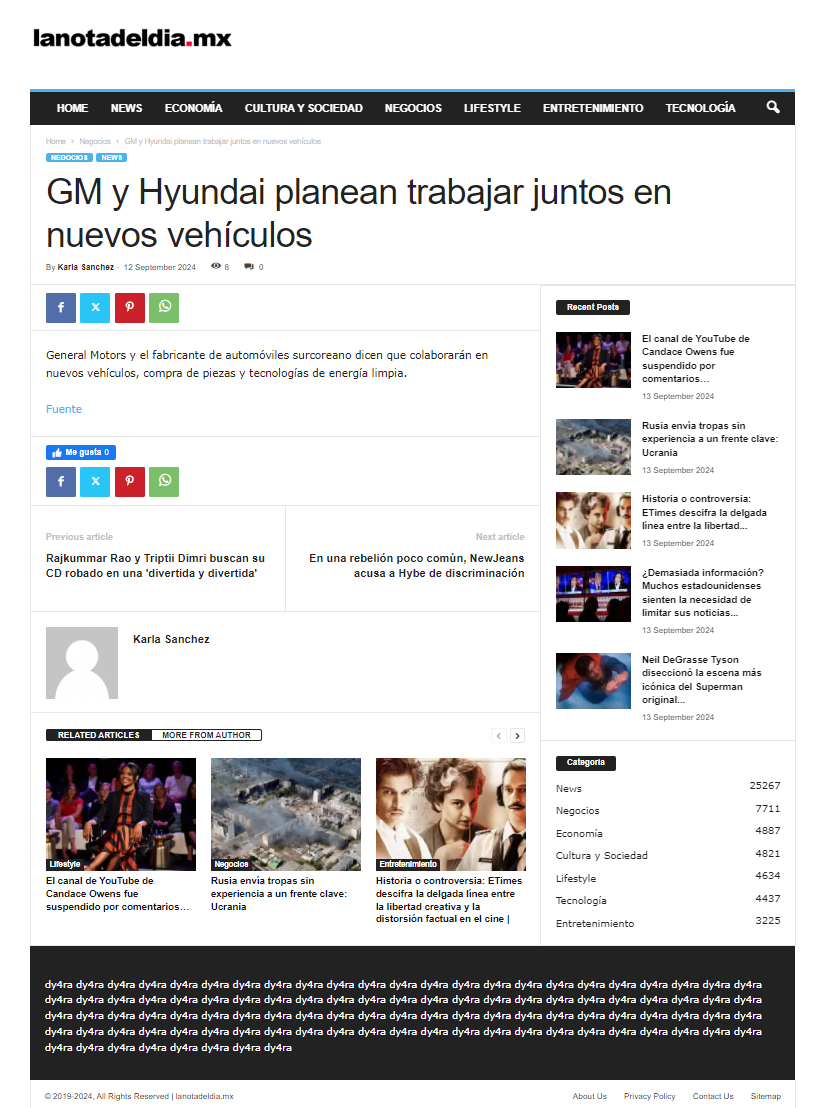Open About Us footer link
Screen dimensions: 830x1108
590,1096
